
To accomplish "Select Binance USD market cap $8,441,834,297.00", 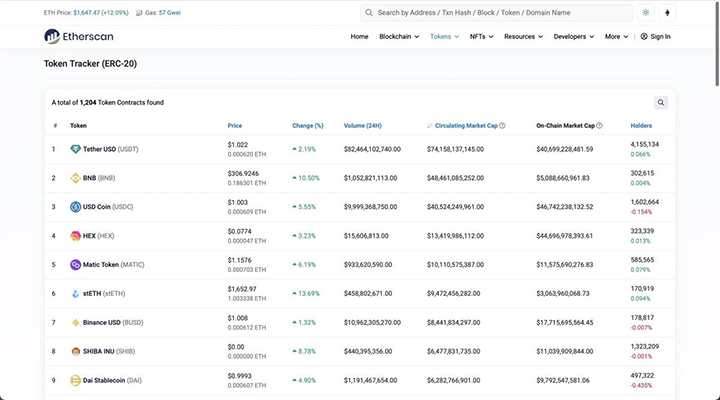I will point(454,323).
